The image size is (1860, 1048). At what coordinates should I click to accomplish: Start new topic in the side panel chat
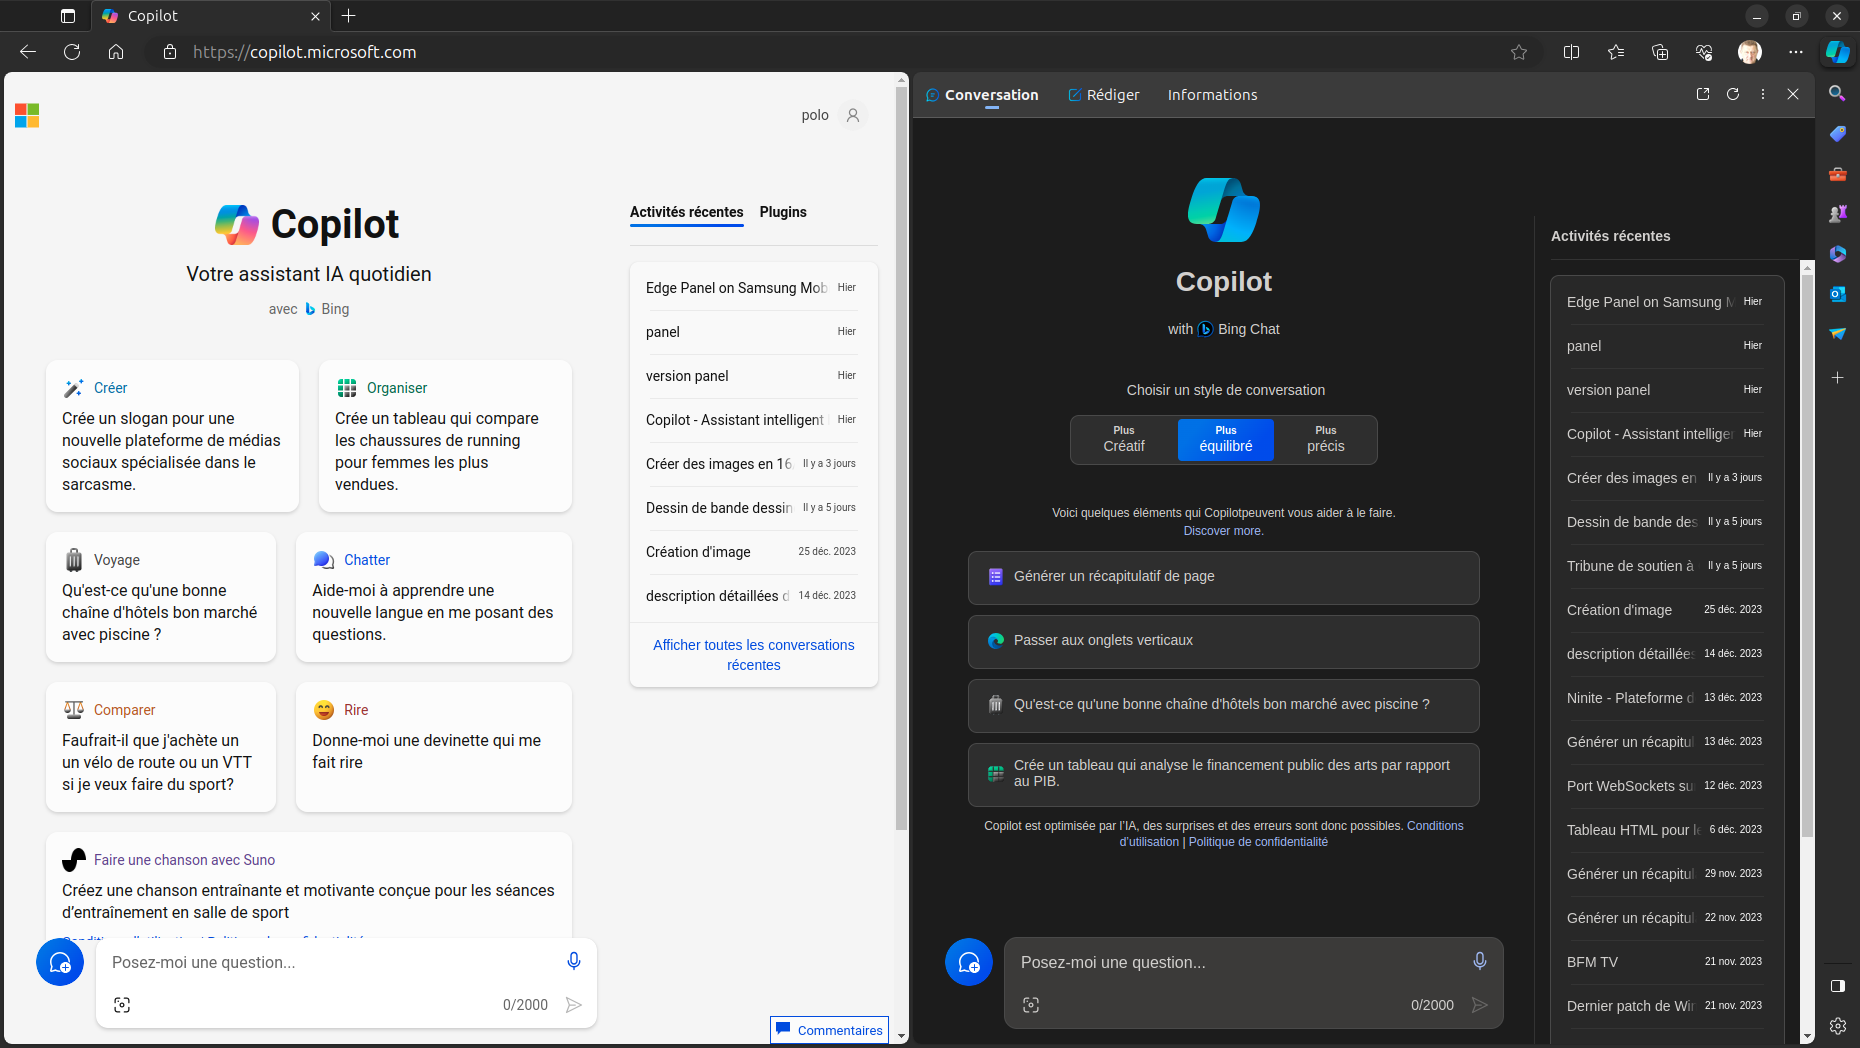(x=969, y=962)
